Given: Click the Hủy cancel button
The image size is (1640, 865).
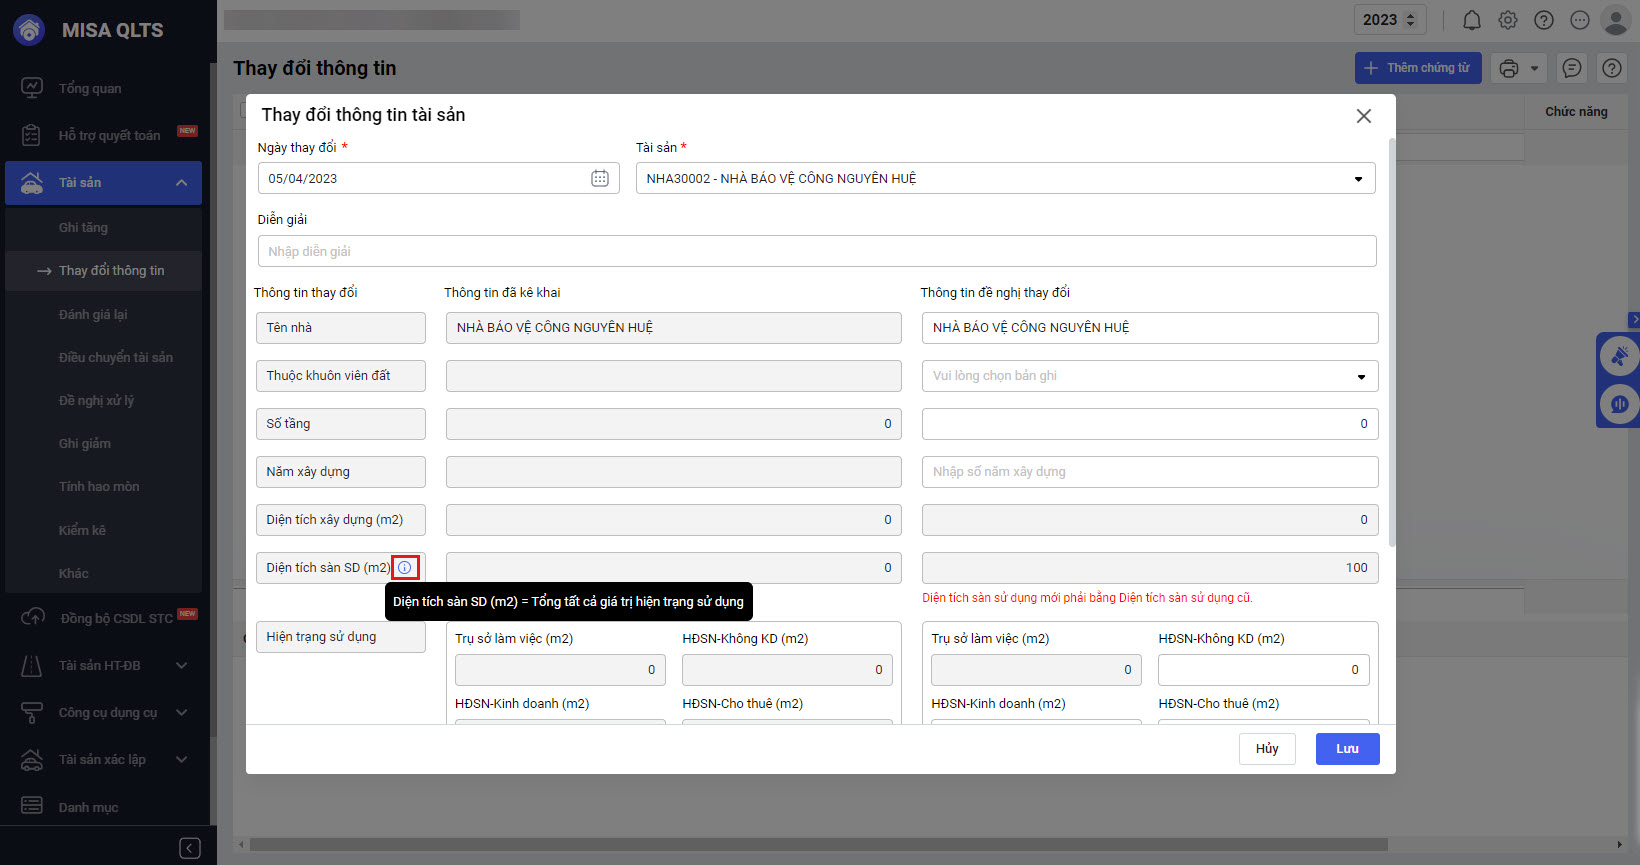Looking at the screenshot, I should (x=1267, y=749).
